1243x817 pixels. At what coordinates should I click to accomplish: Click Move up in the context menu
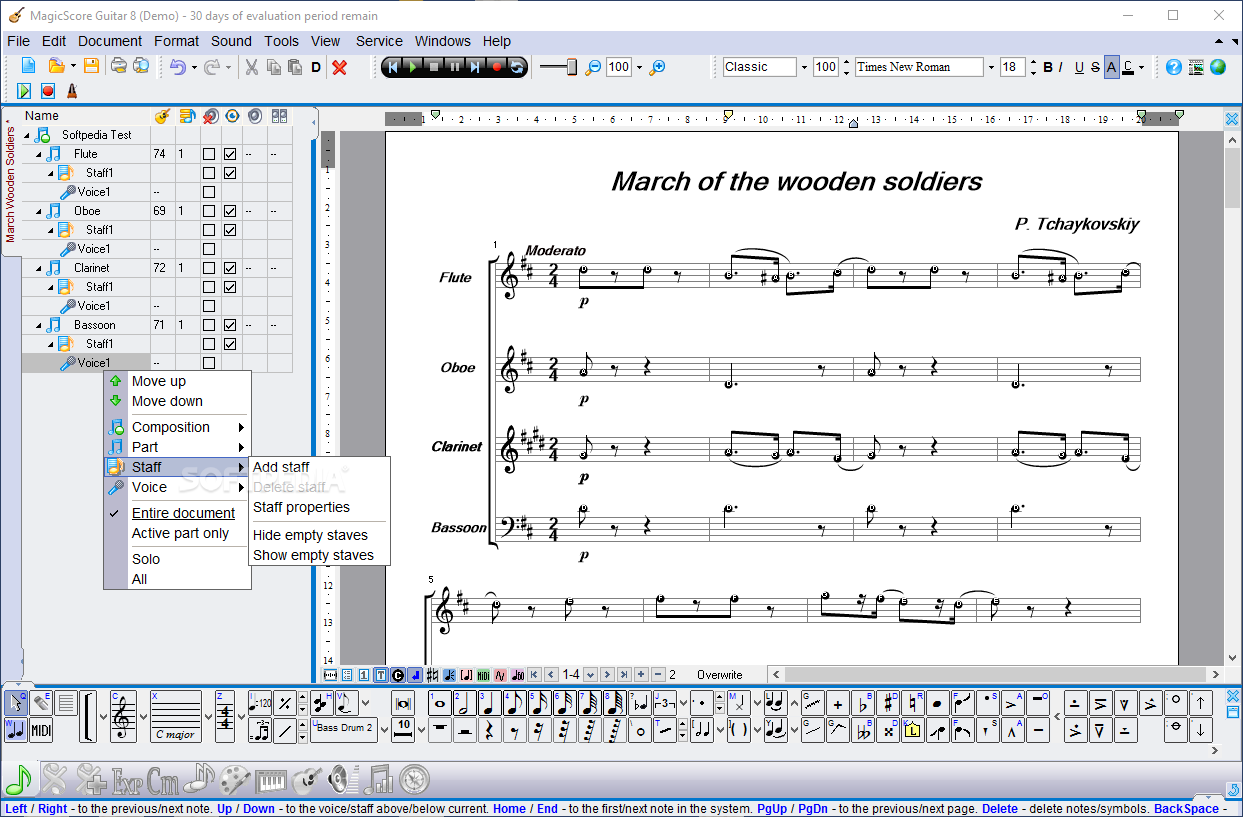tap(159, 381)
